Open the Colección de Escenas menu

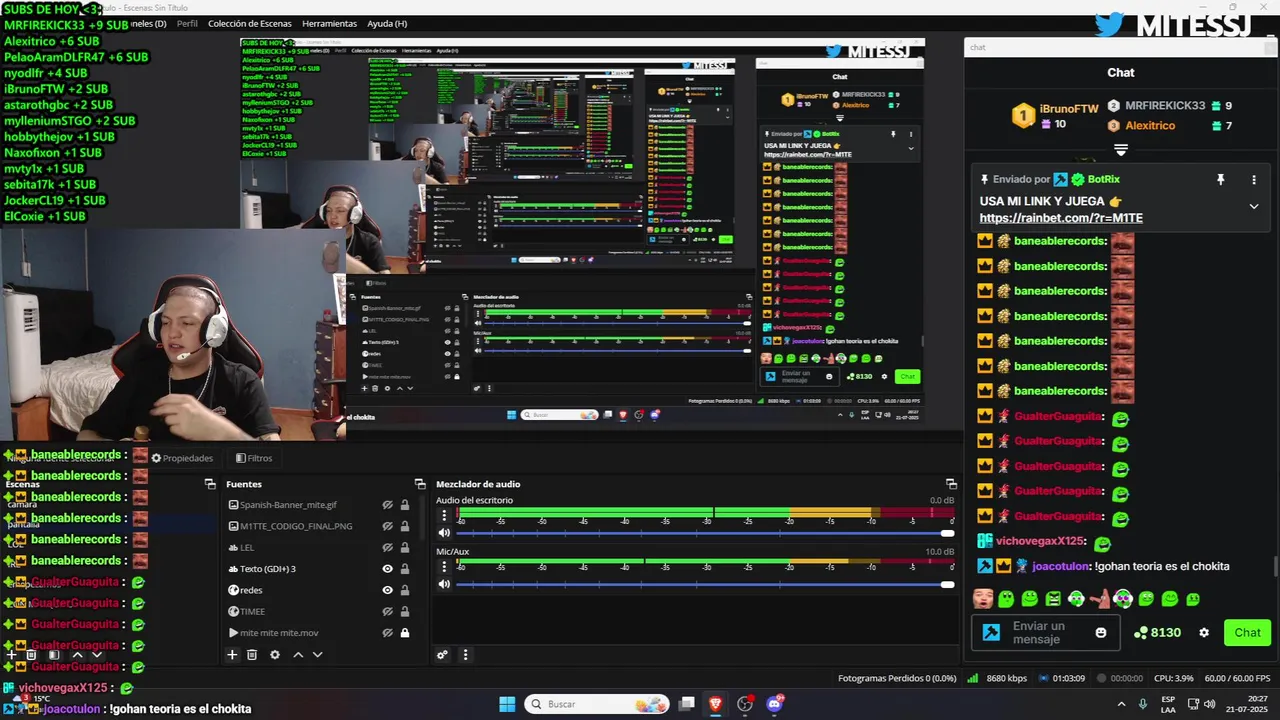click(250, 23)
